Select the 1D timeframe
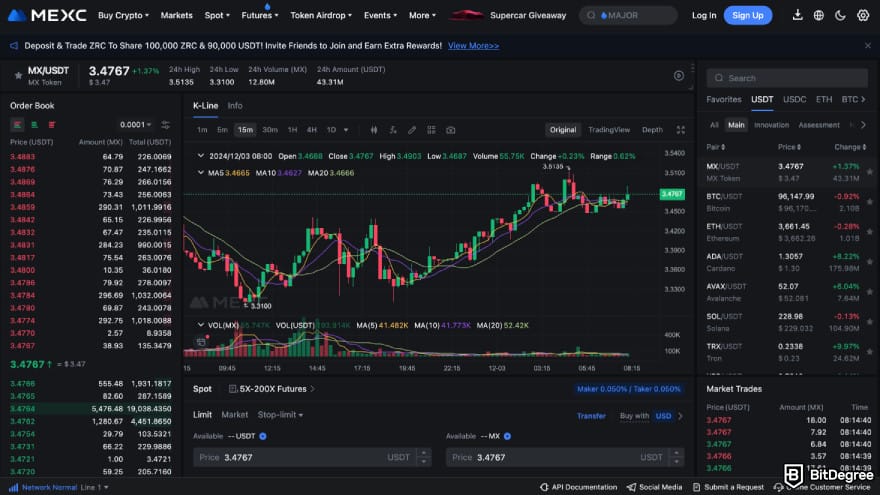 tap(331, 130)
